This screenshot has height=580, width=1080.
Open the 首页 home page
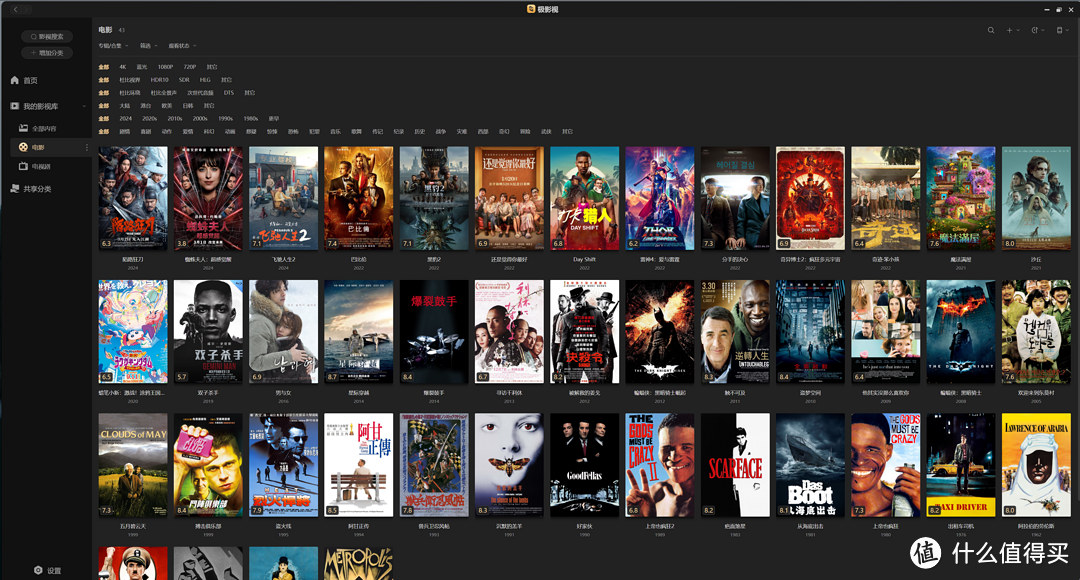30,80
